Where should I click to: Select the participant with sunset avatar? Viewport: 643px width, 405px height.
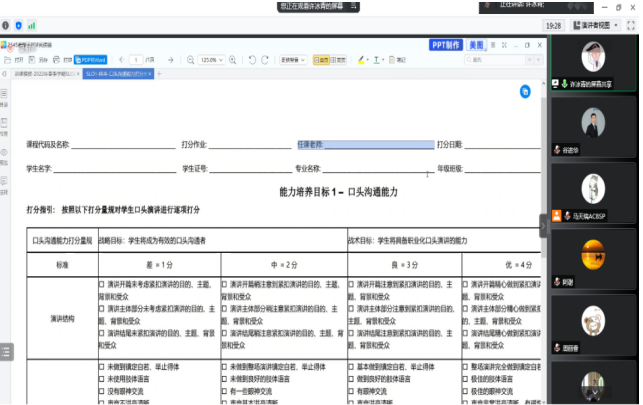pos(593,260)
